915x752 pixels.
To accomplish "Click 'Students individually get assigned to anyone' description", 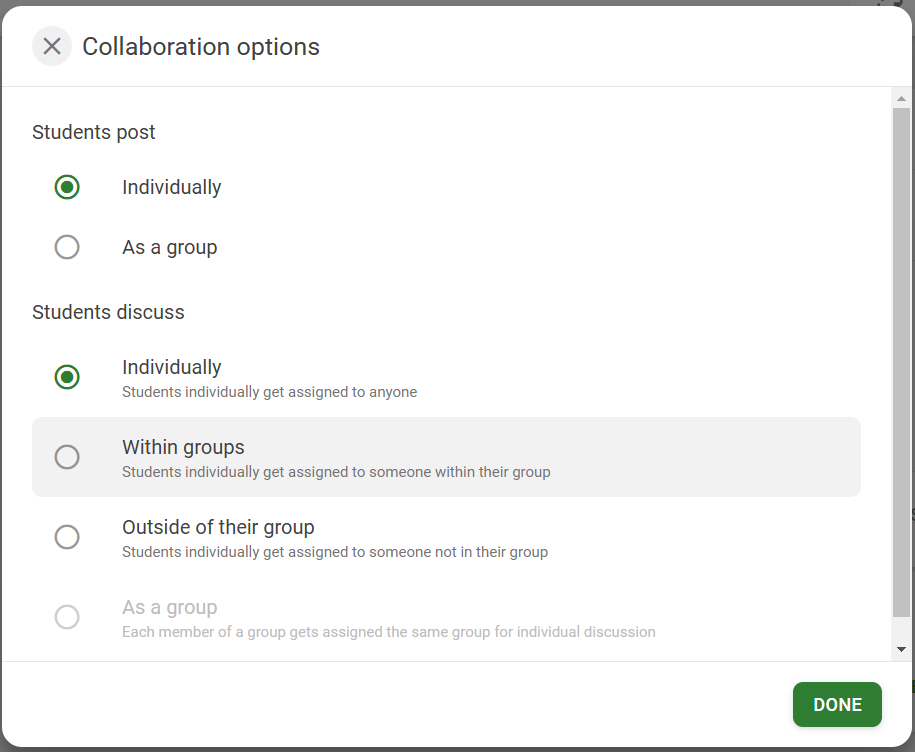I will [x=270, y=392].
